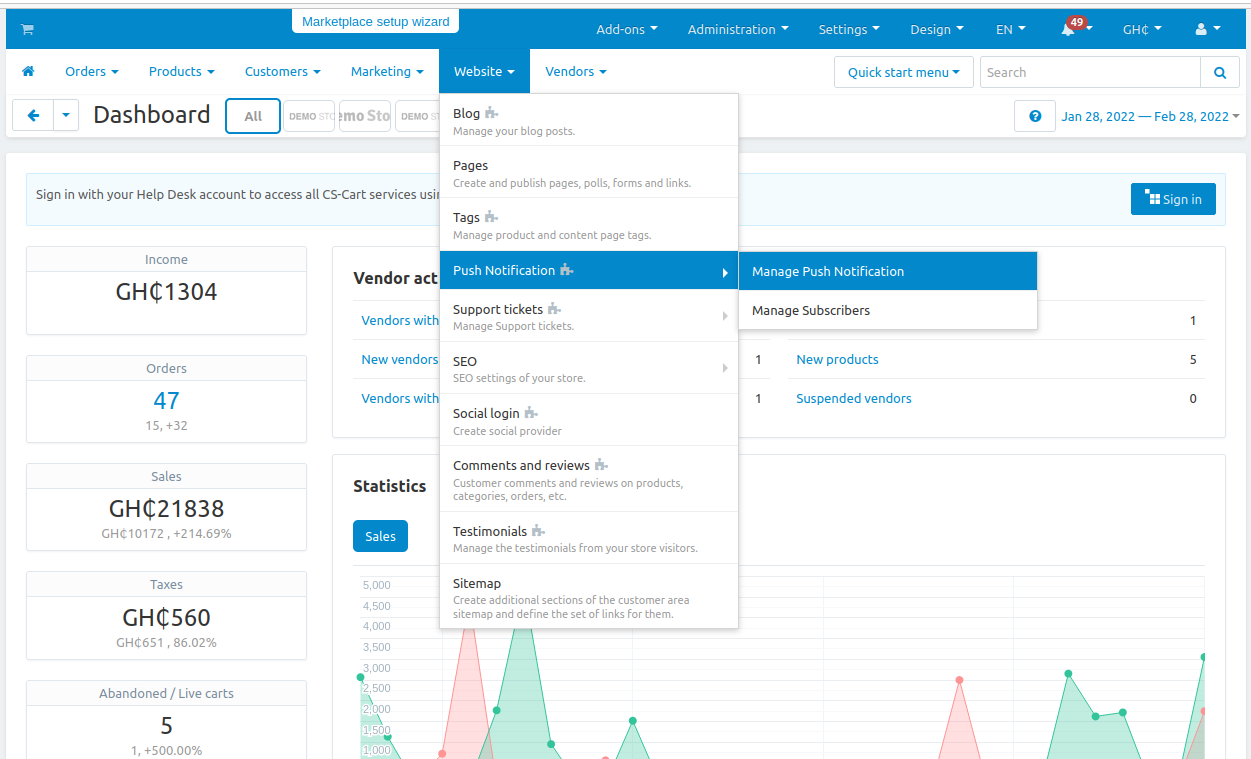Select Manage Subscribers submenu item
Screen dimensions: 1251x759
point(811,310)
